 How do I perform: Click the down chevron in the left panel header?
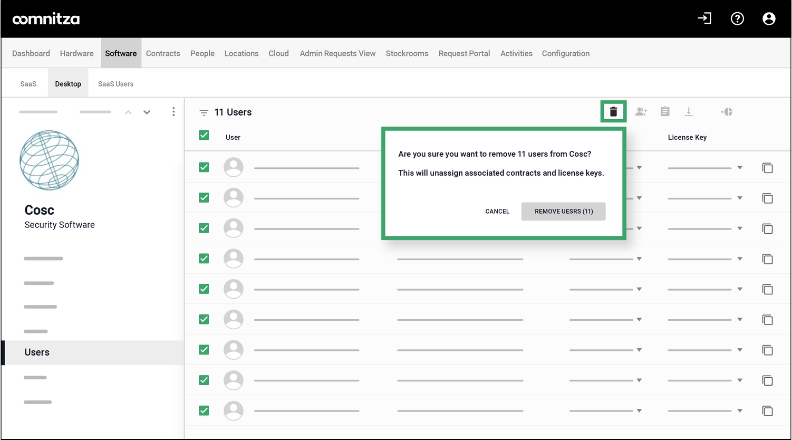147,112
